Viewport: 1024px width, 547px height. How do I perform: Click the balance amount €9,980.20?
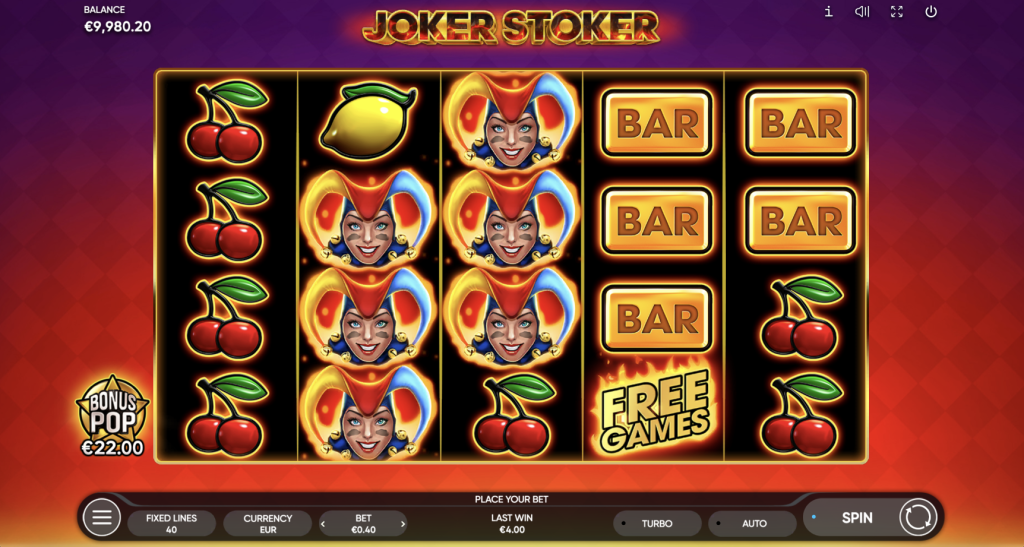click(118, 27)
